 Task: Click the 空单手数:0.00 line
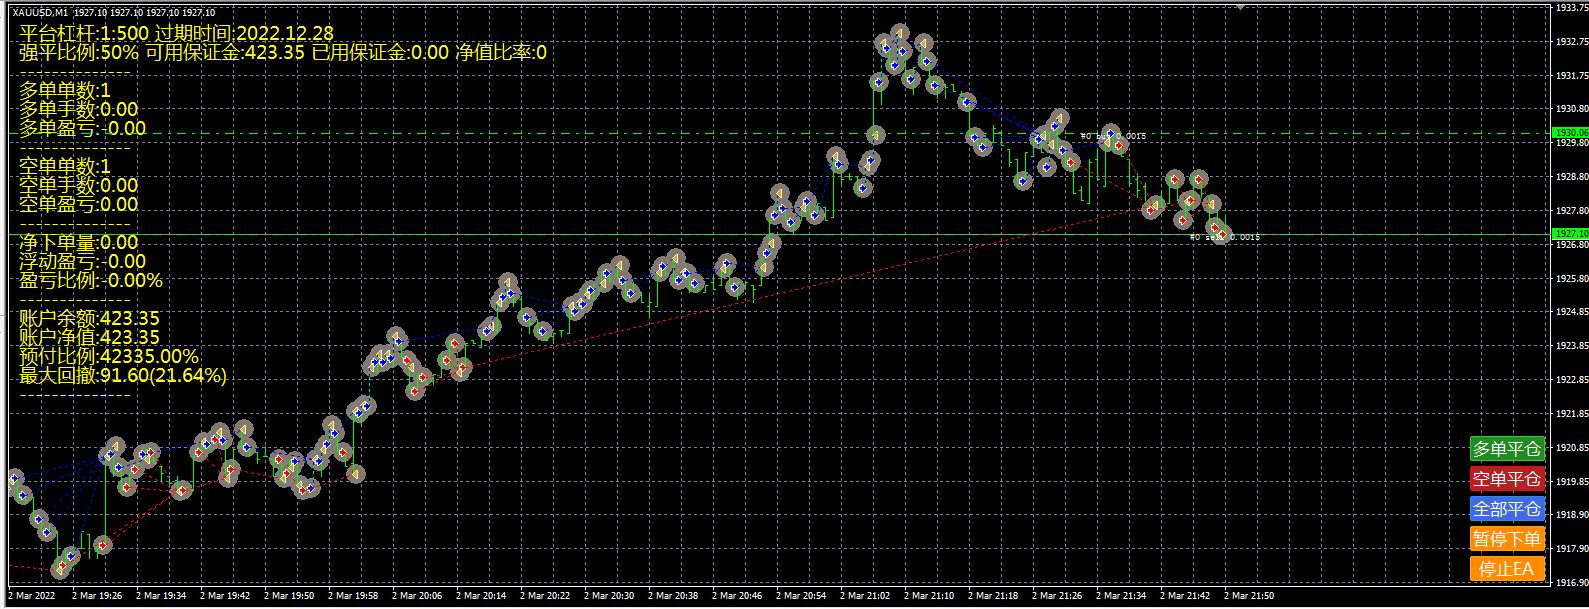tap(79, 186)
